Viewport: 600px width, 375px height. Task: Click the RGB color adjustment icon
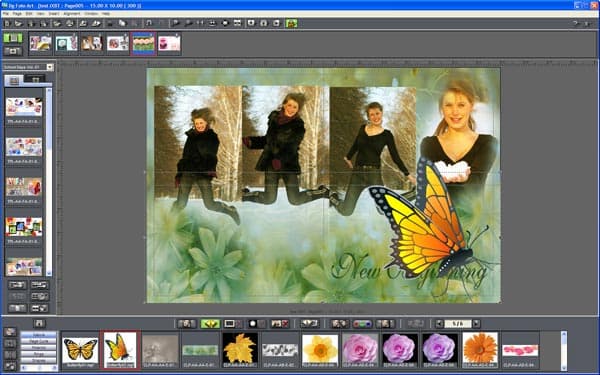click(x=362, y=324)
